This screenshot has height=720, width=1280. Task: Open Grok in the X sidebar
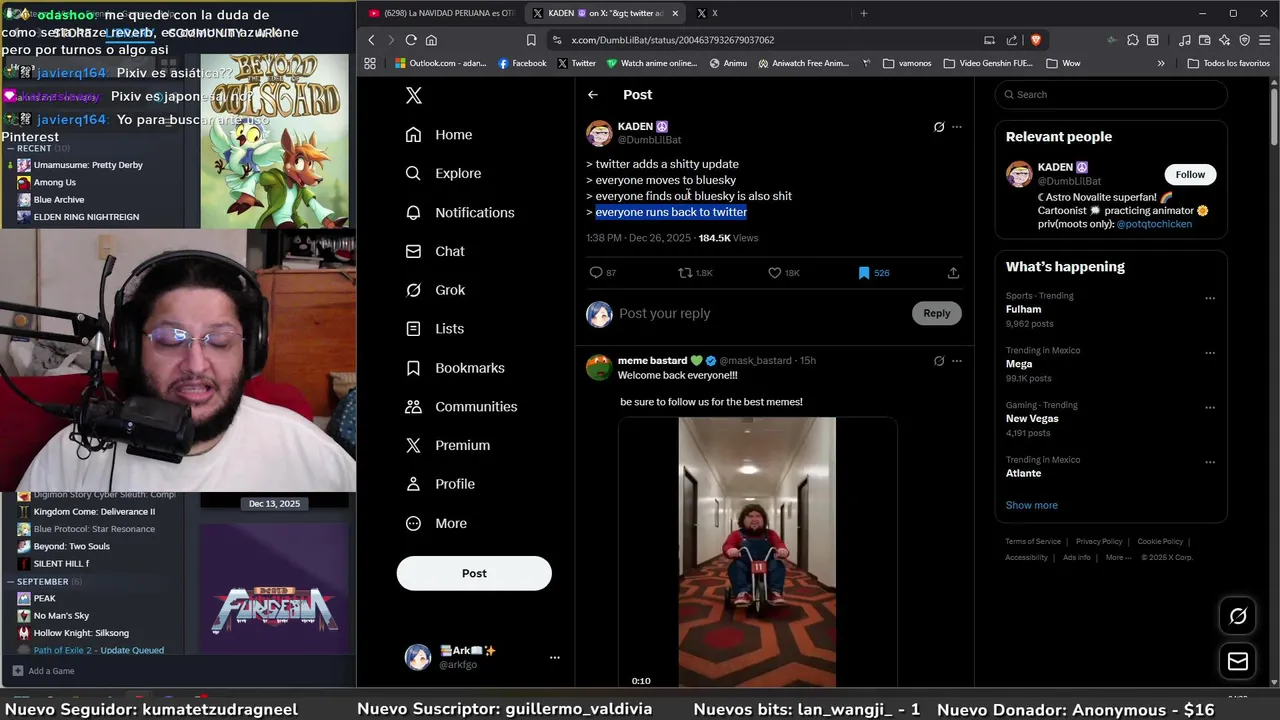[x=435, y=290]
